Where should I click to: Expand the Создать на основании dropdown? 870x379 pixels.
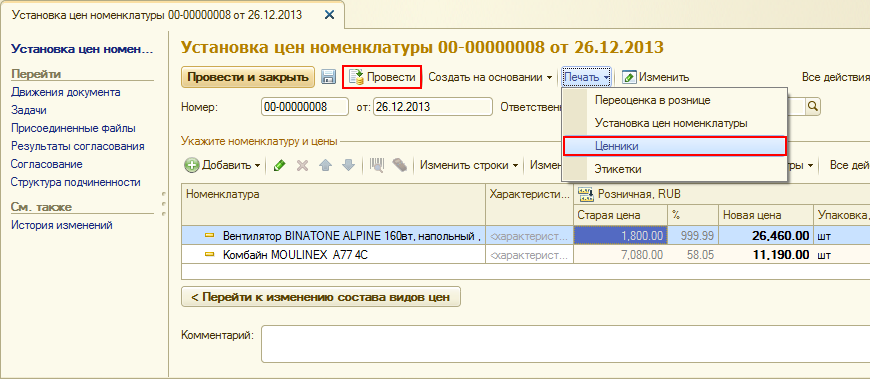(x=490, y=77)
